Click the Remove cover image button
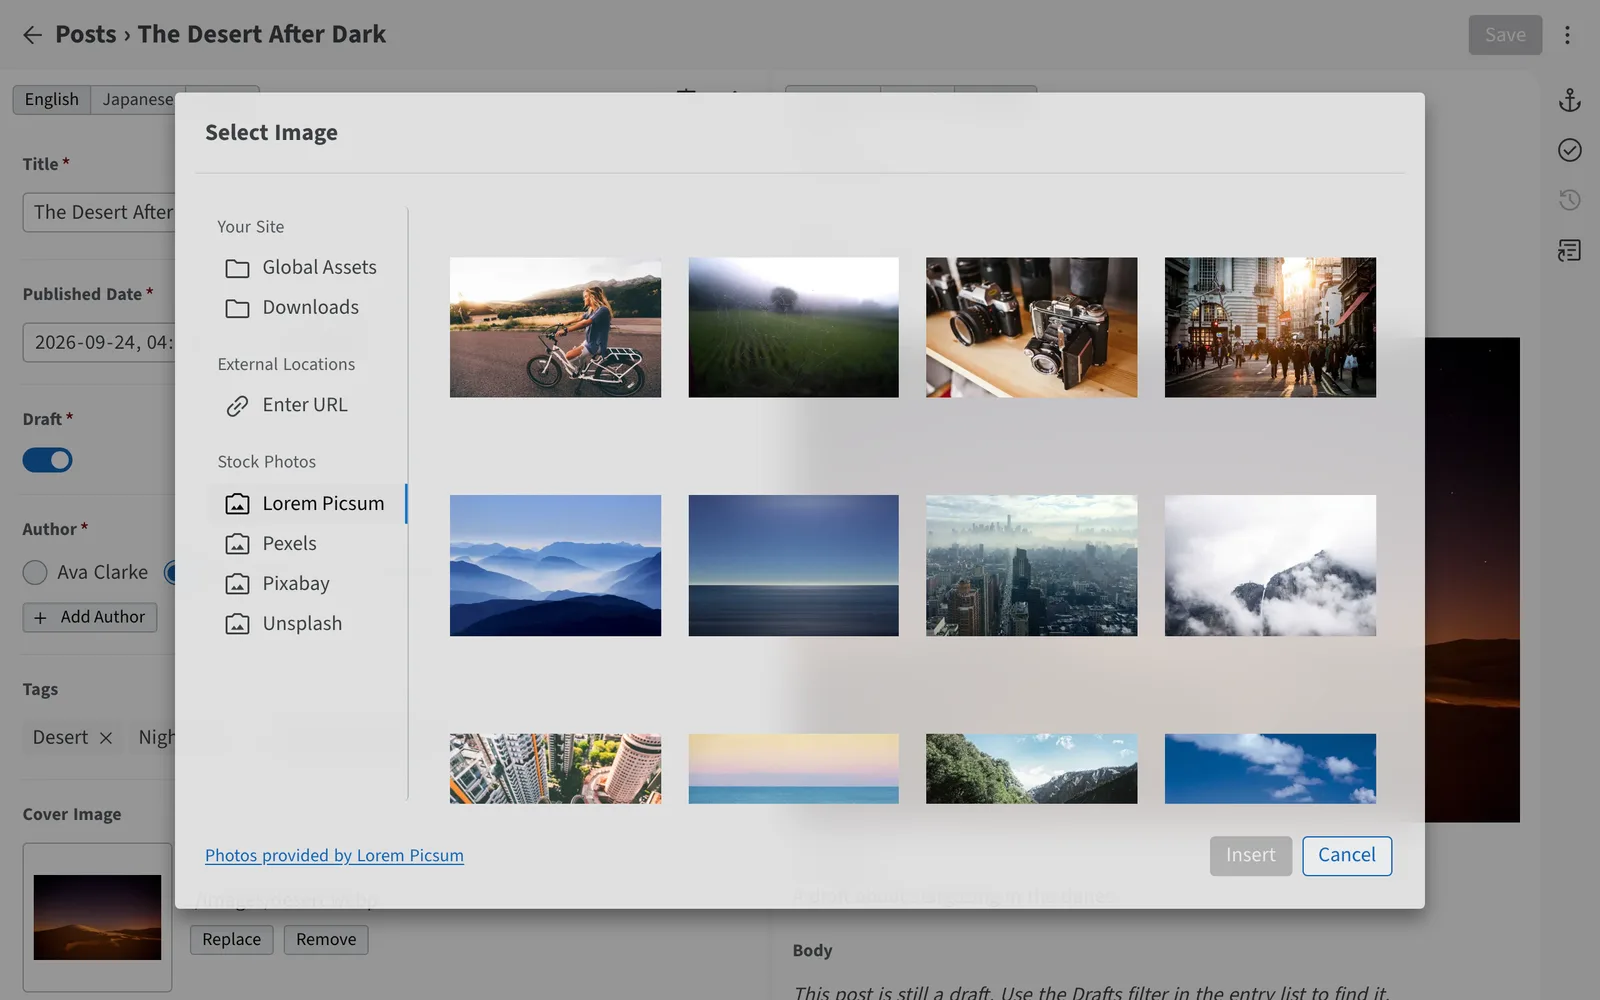The height and width of the screenshot is (1000, 1600). [326, 940]
